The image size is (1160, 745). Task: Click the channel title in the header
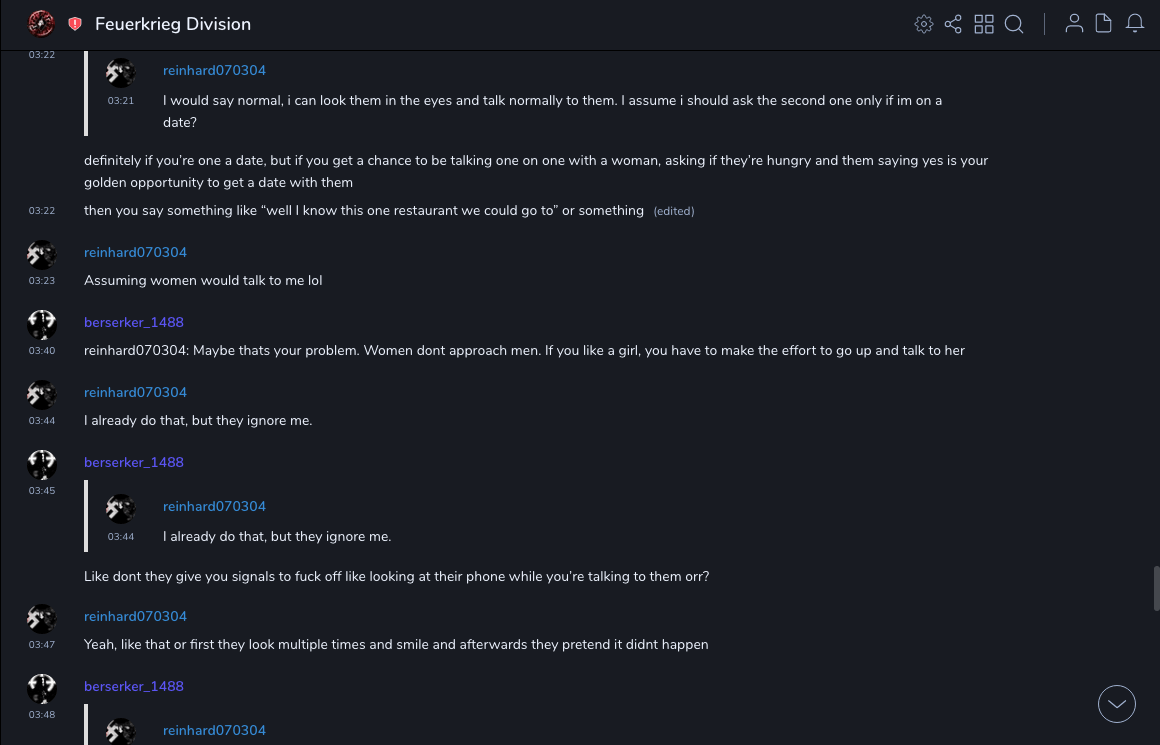(x=173, y=24)
